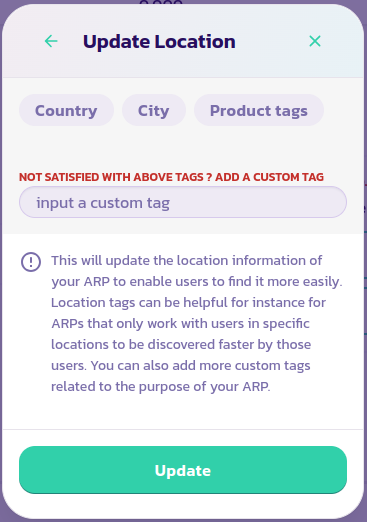Go back using the left arrow icon
The width and height of the screenshot is (367, 522).
51,41
